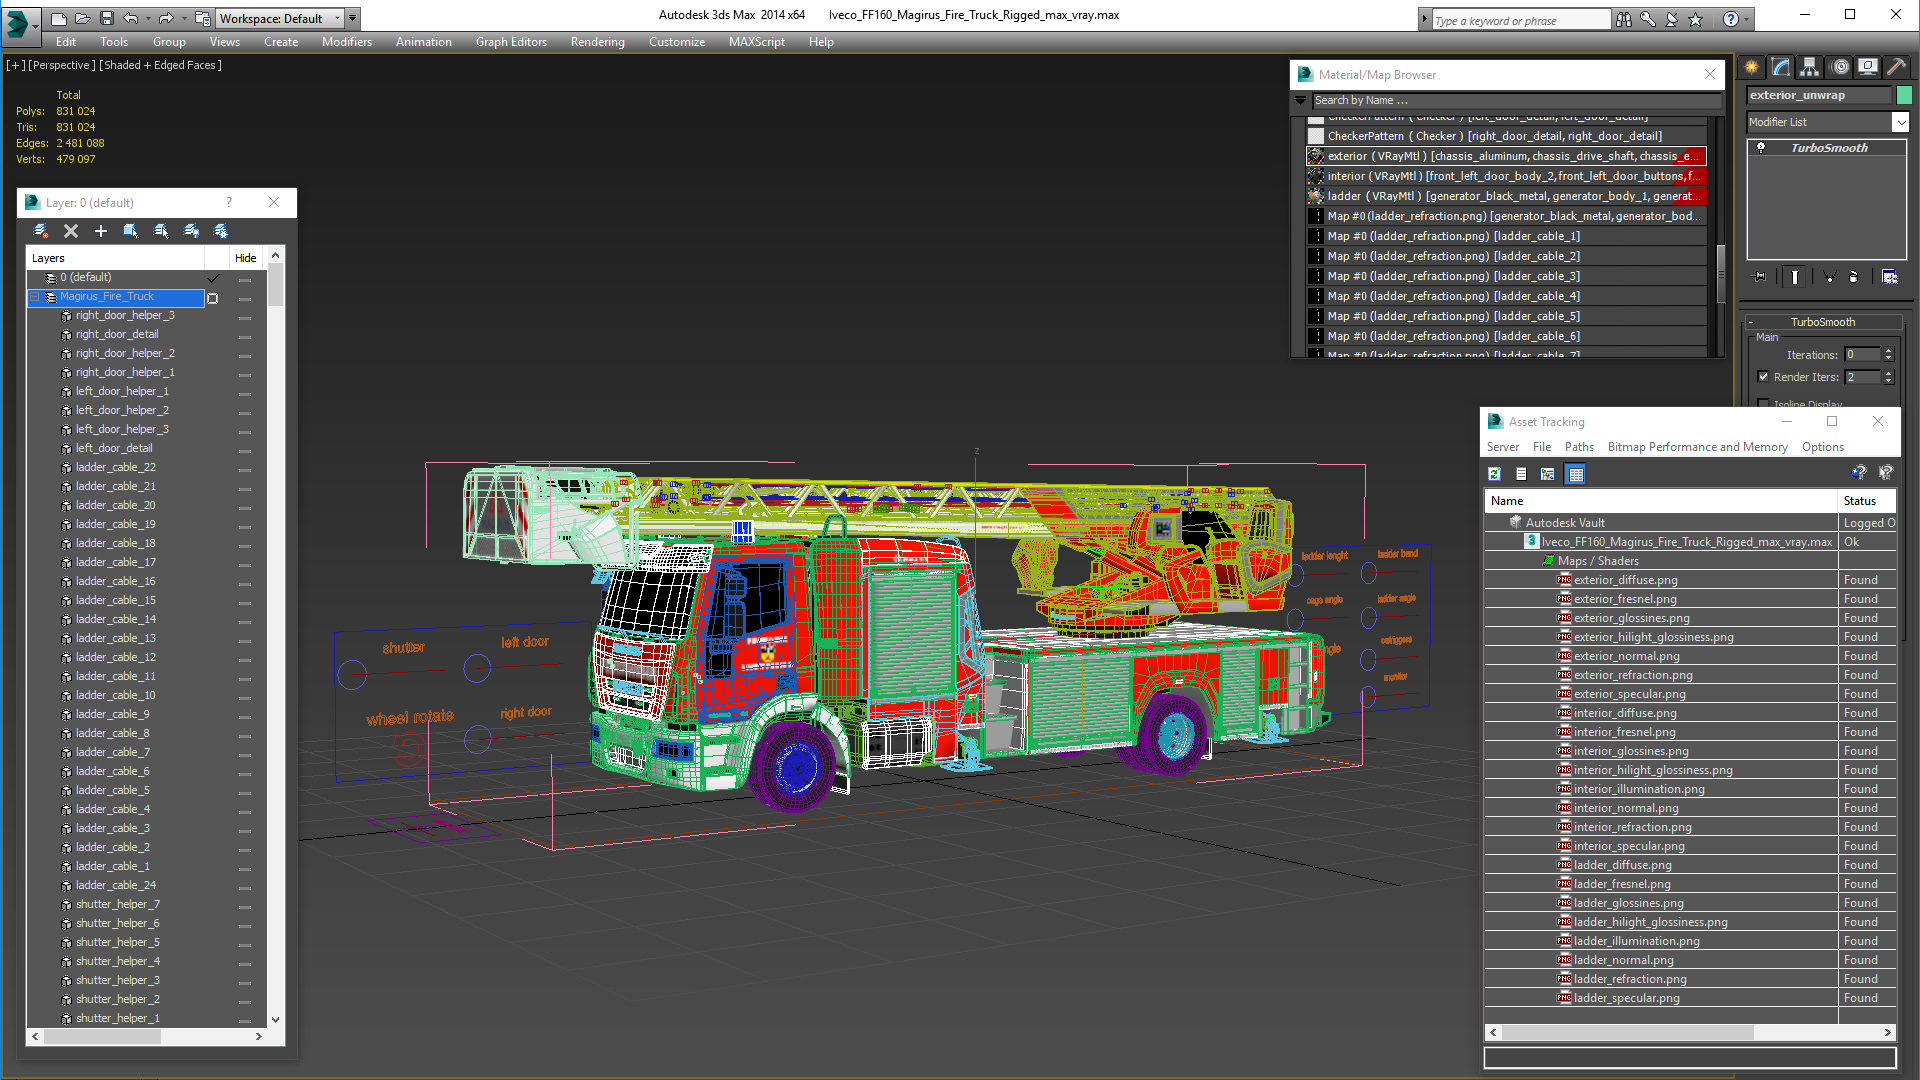1920x1080 pixels.
Task: Toggle Hide for ladder_cable_22 object
Action: (x=245, y=469)
